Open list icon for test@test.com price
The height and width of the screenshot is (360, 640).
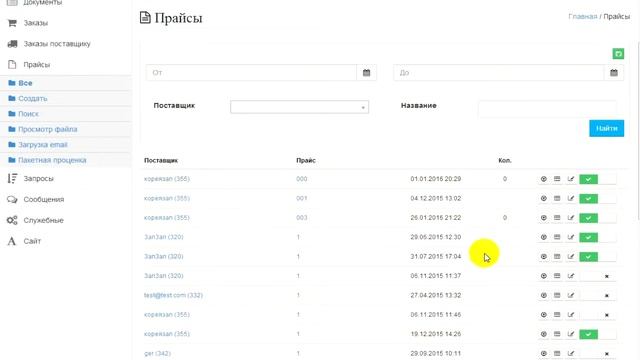click(x=557, y=295)
